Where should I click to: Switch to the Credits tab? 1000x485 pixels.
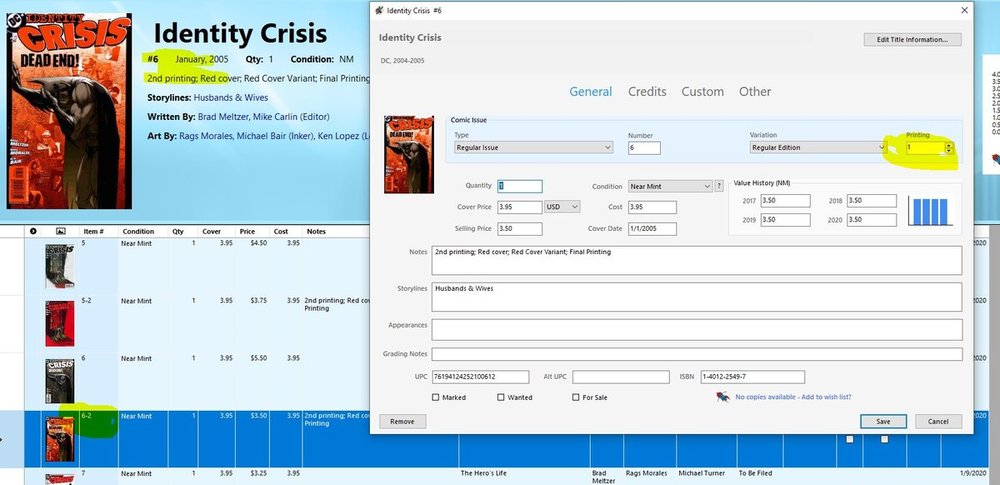647,92
